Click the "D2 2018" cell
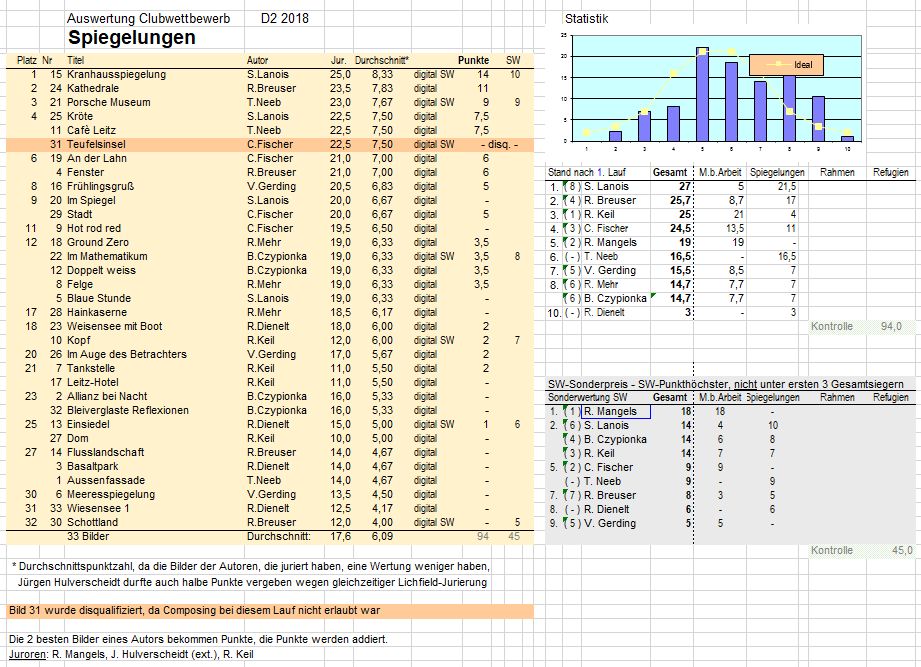921x667 pixels. click(285, 19)
